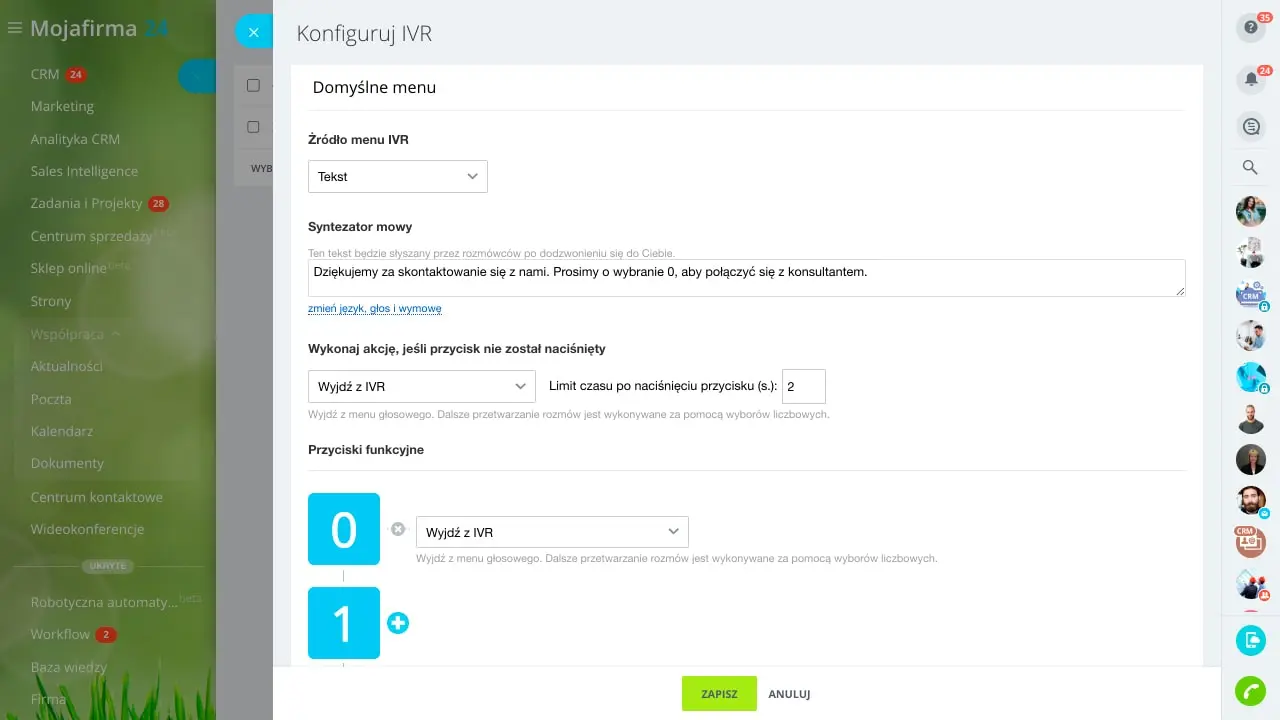Click the ANULUJ button
1280x720 pixels.
[x=789, y=694]
